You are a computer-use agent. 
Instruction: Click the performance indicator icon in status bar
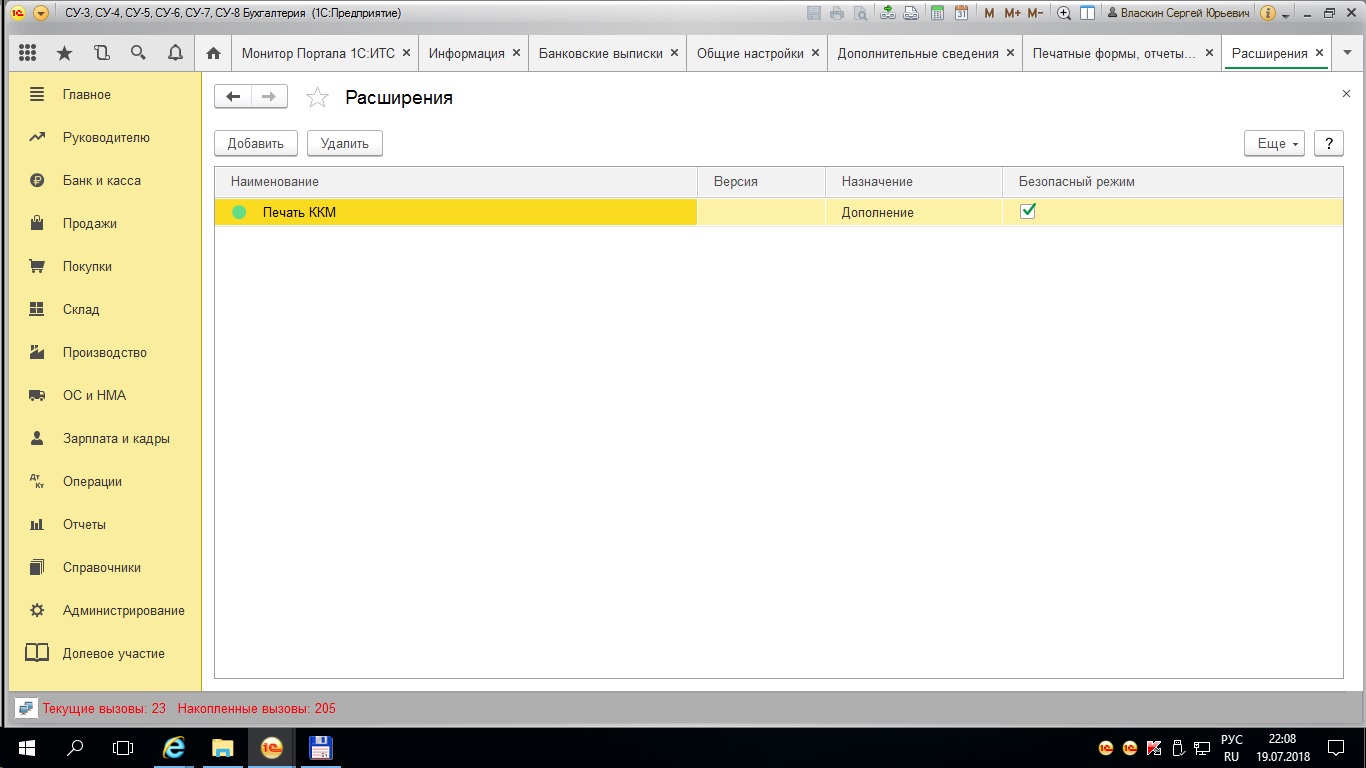(x=27, y=708)
